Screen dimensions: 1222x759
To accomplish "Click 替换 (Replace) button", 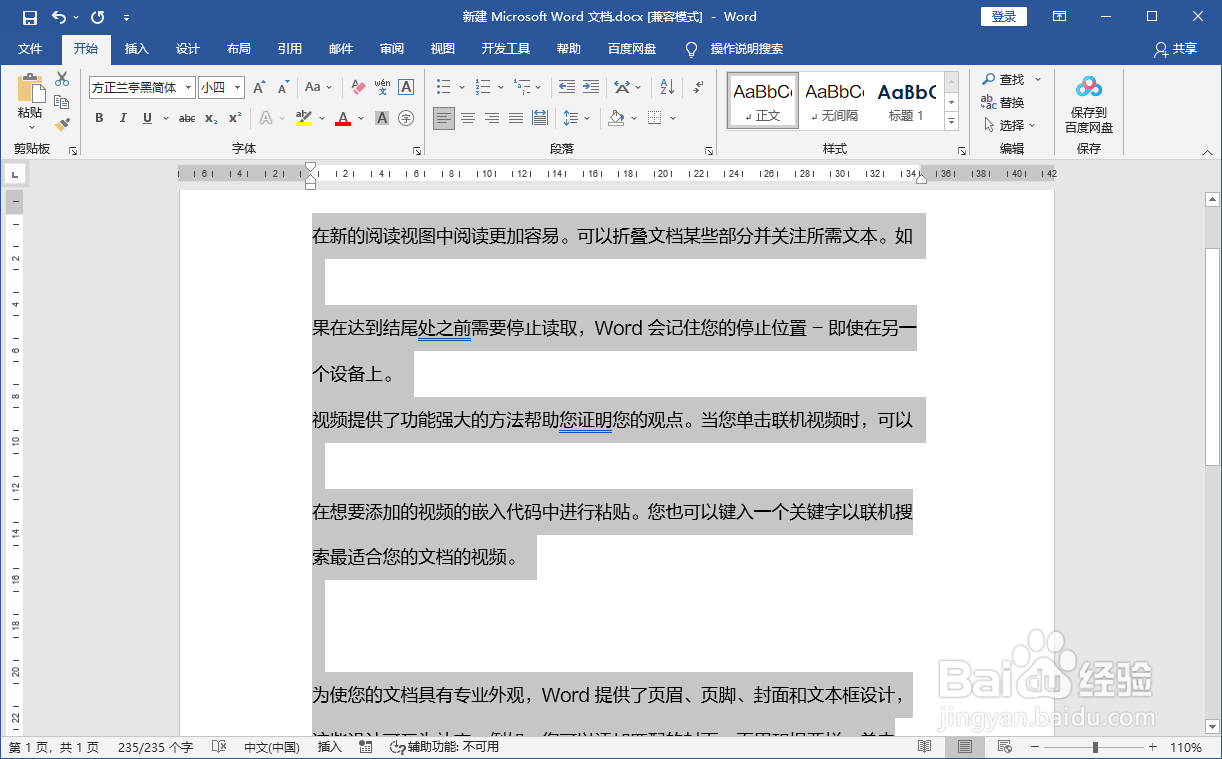I will coord(1003,102).
